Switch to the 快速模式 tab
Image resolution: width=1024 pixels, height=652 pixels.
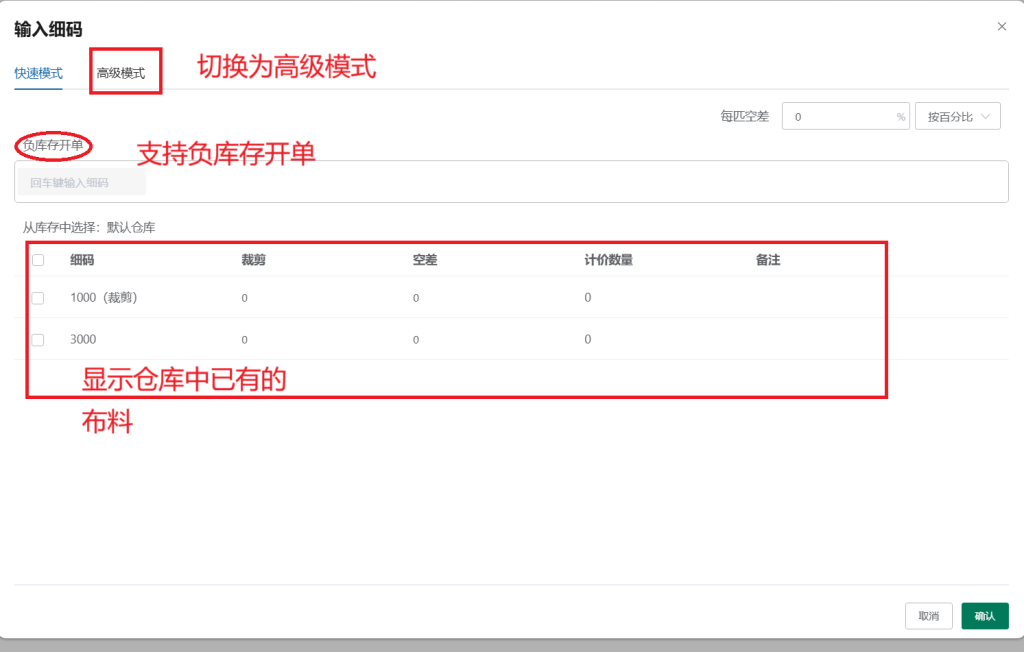pyautogui.click(x=38, y=74)
